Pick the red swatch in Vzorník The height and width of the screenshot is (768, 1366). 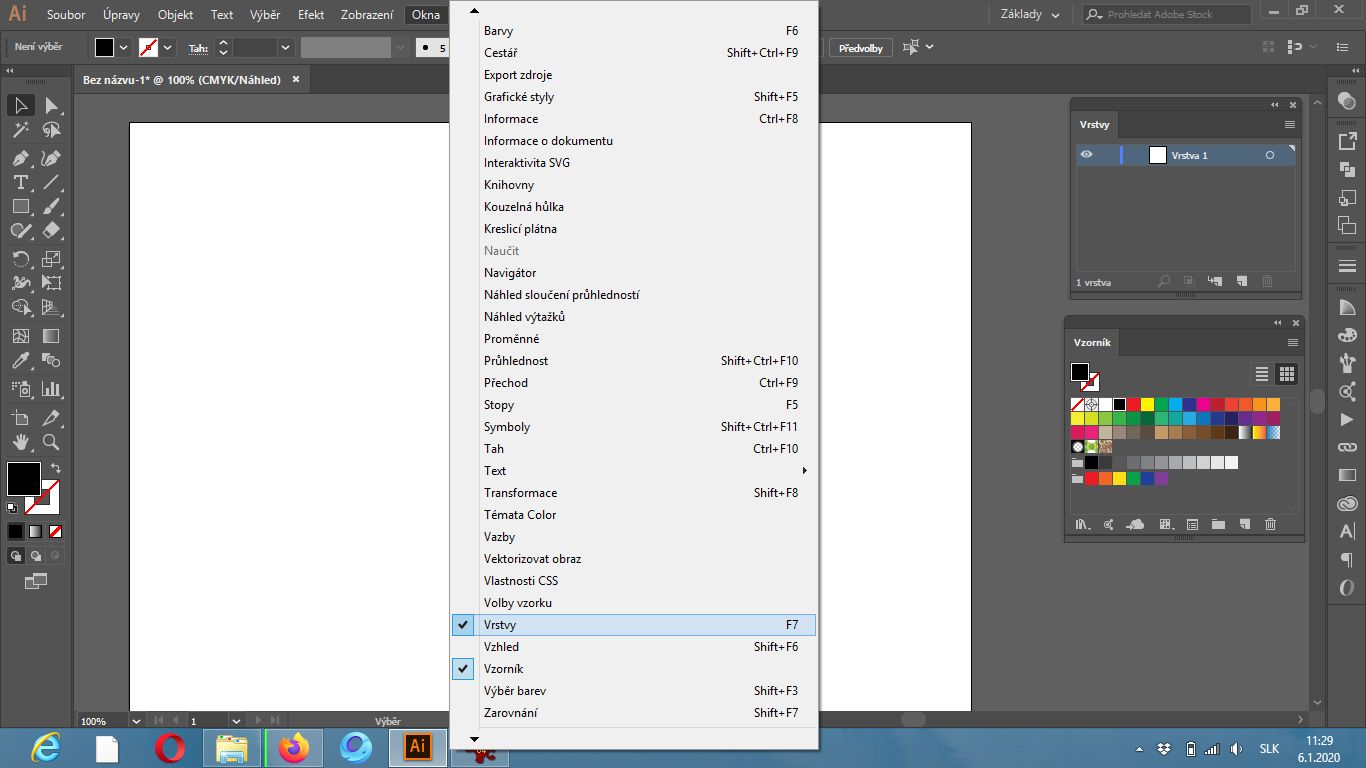(1134, 405)
